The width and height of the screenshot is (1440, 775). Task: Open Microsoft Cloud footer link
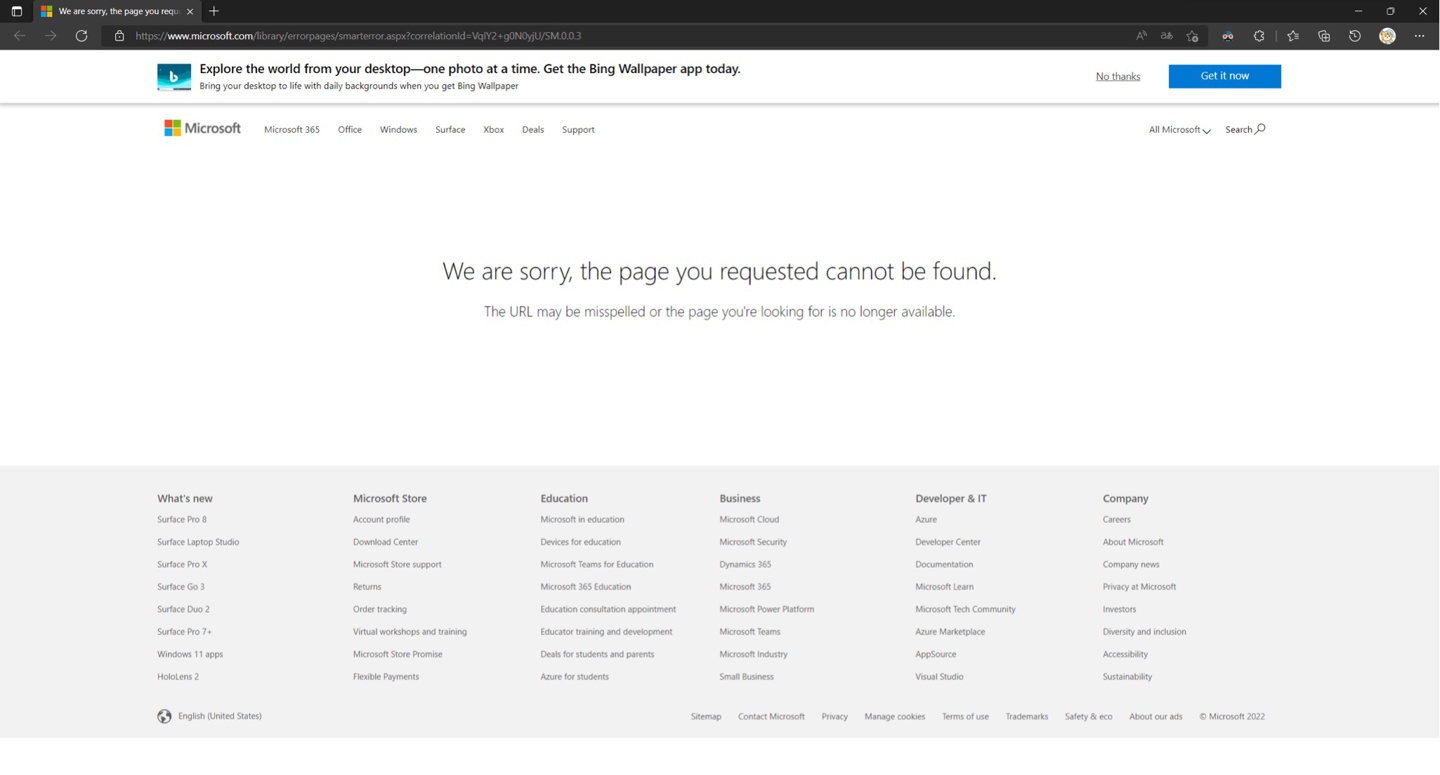(749, 520)
